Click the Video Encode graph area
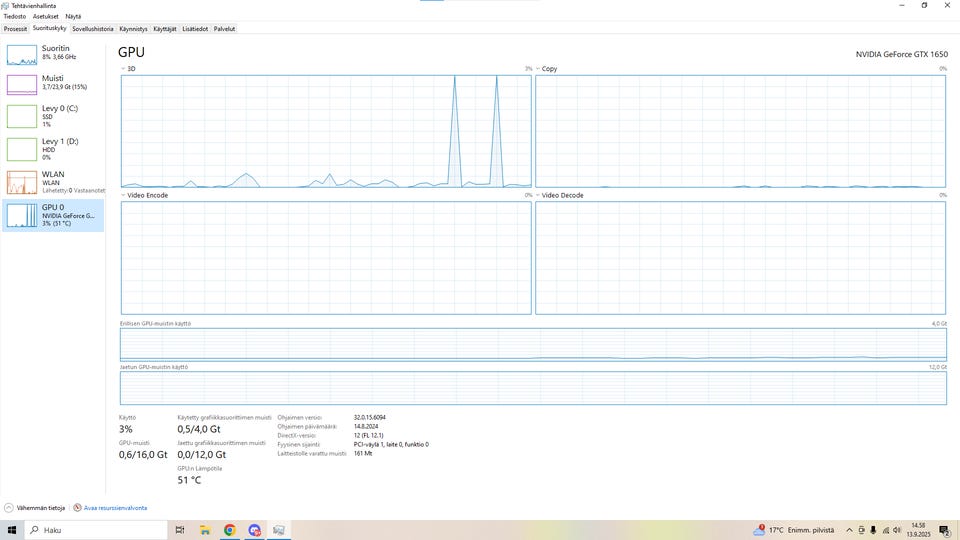The image size is (960, 540). (326, 258)
